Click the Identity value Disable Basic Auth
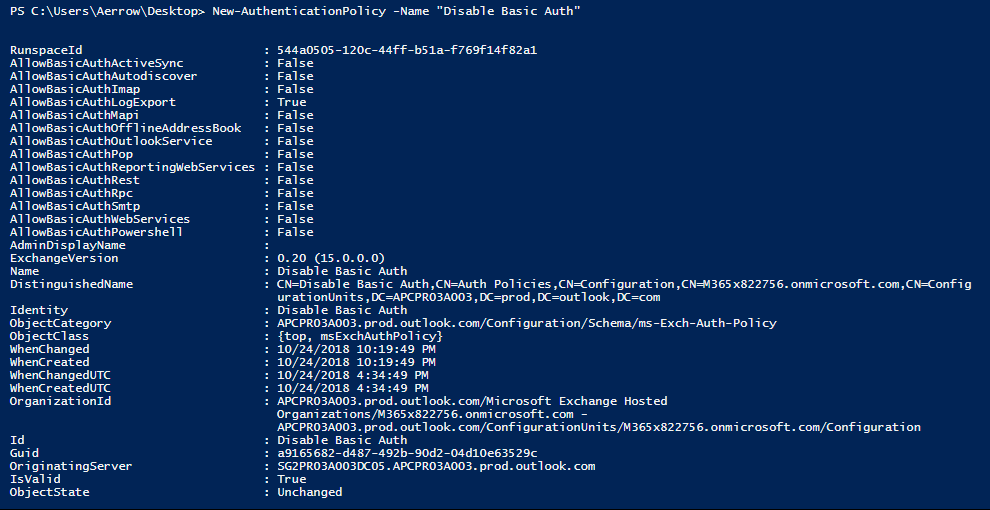990x510 pixels. pos(342,311)
